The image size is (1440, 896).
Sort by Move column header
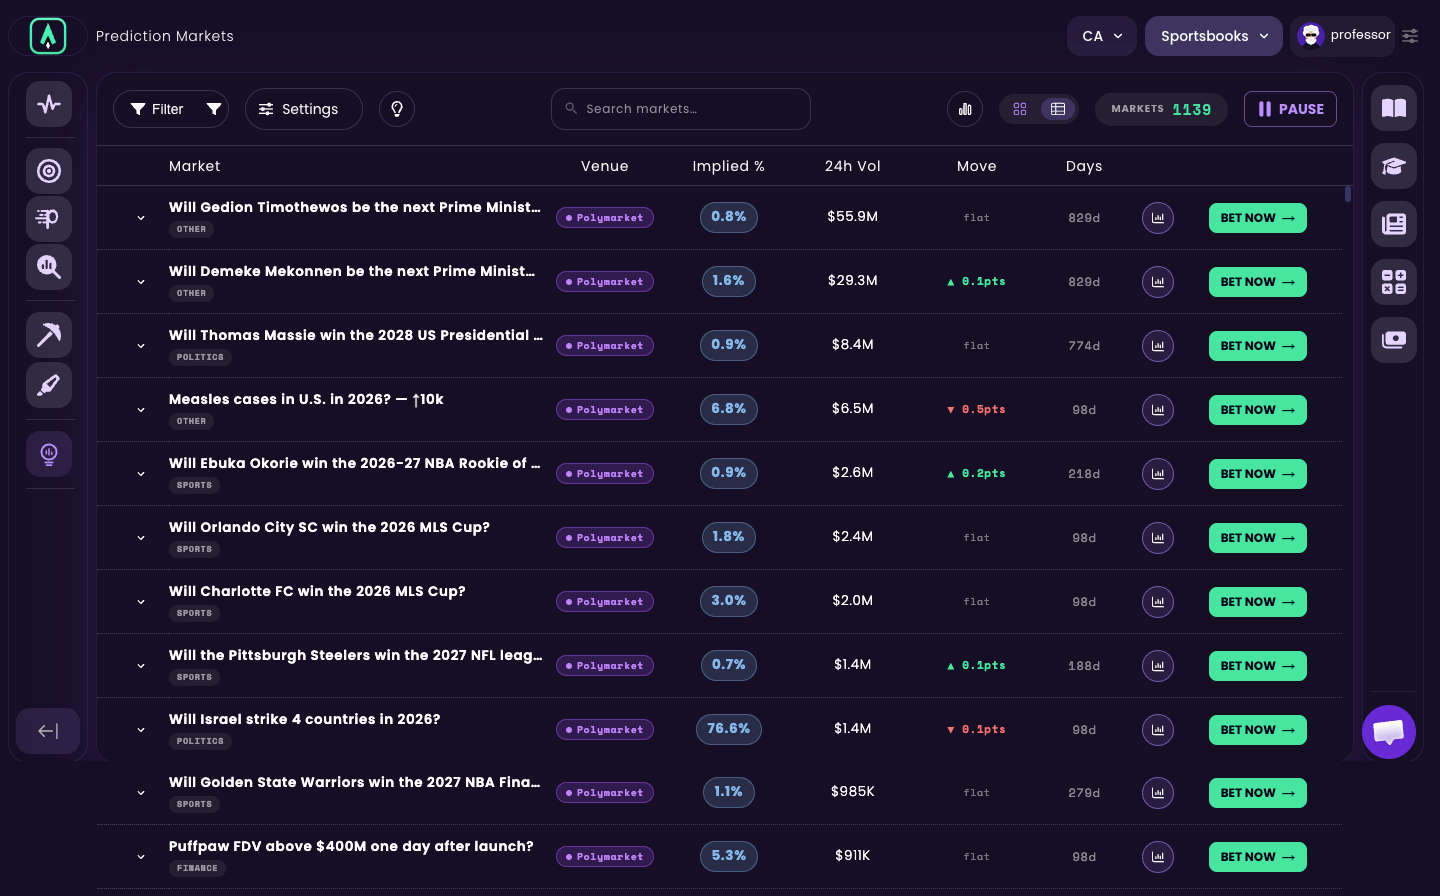[x=977, y=166]
